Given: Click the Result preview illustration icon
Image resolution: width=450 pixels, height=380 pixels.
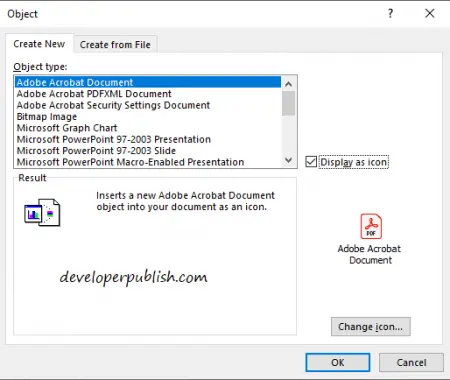Looking at the screenshot, I should [42, 212].
